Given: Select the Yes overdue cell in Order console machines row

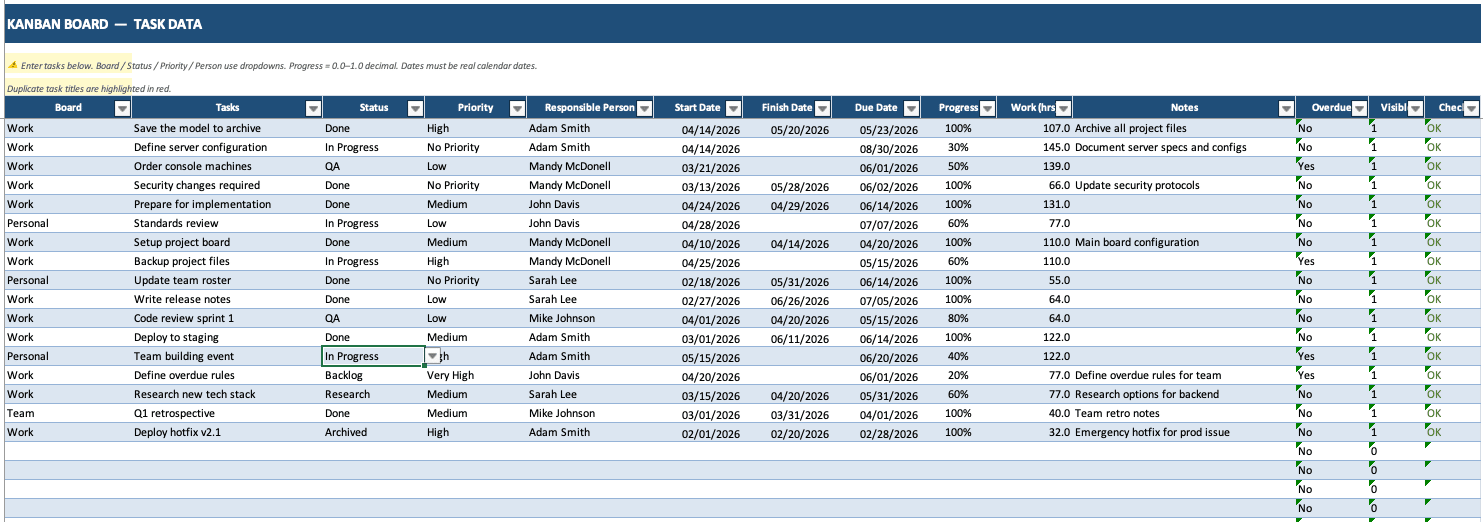Looking at the screenshot, I should (x=1332, y=166).
